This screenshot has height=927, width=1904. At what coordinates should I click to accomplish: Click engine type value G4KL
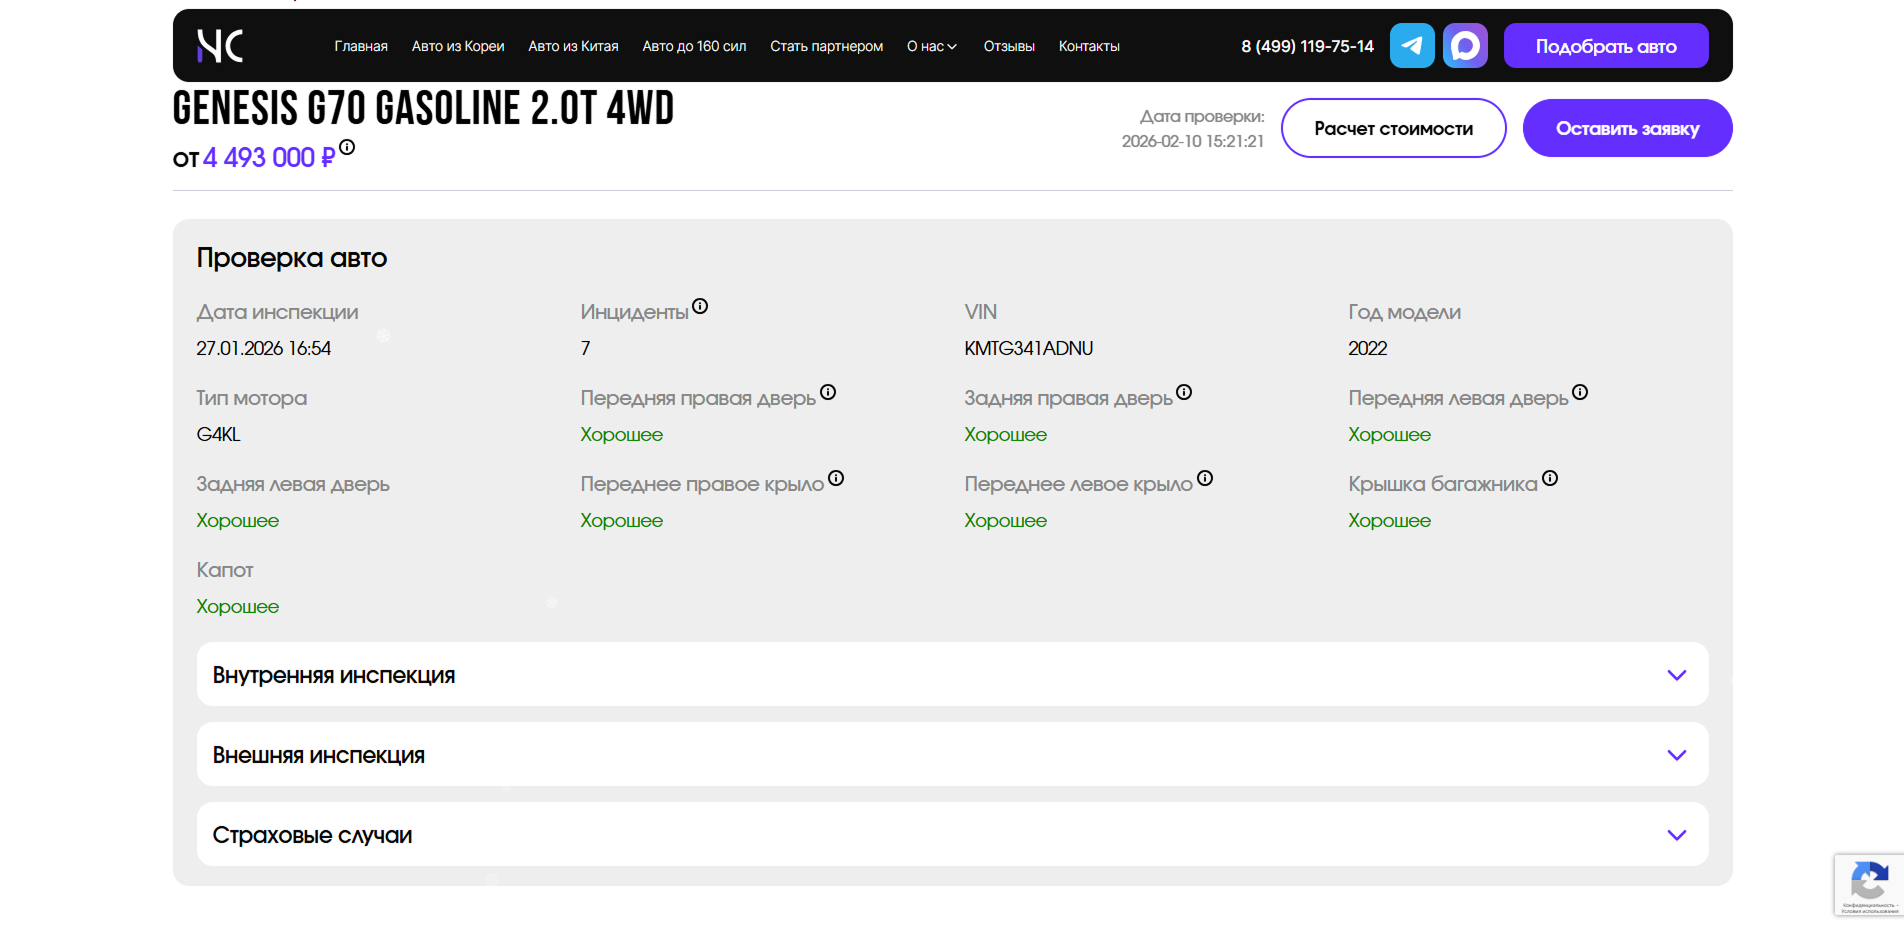218,434
